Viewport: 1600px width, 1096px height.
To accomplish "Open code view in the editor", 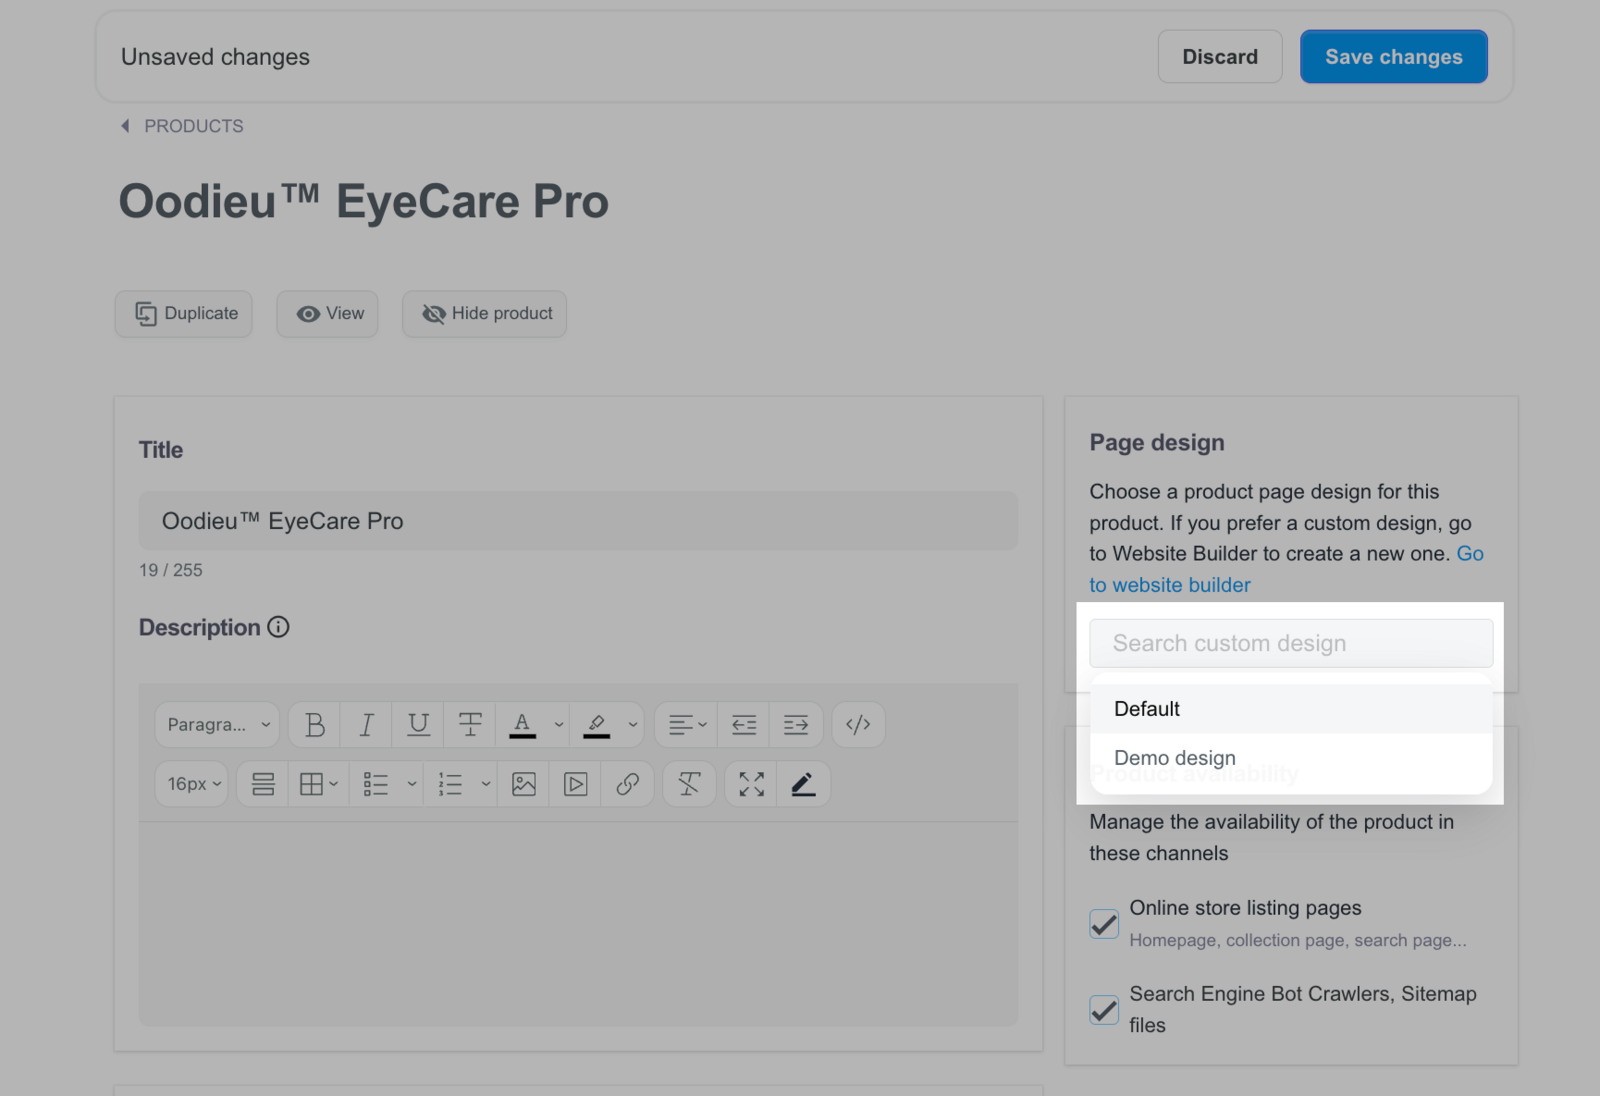I will click(x=858, y=725).
